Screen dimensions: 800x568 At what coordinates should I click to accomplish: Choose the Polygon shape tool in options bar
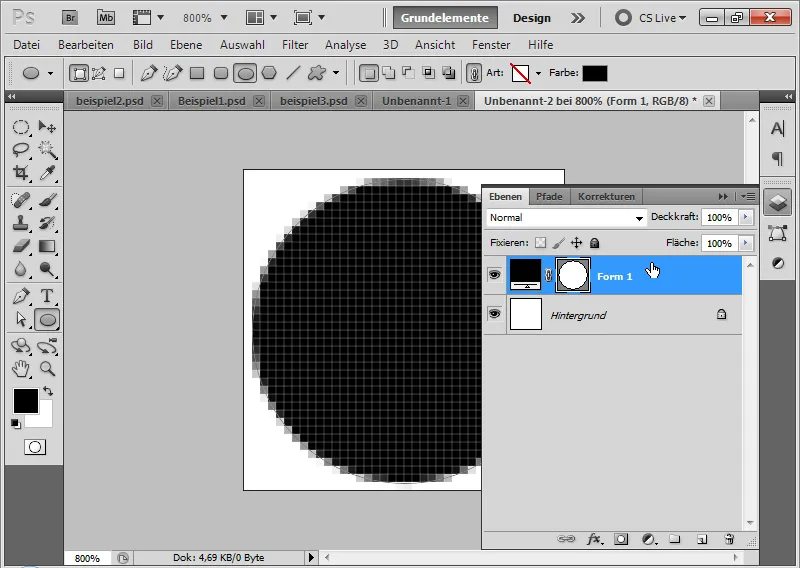269,73
